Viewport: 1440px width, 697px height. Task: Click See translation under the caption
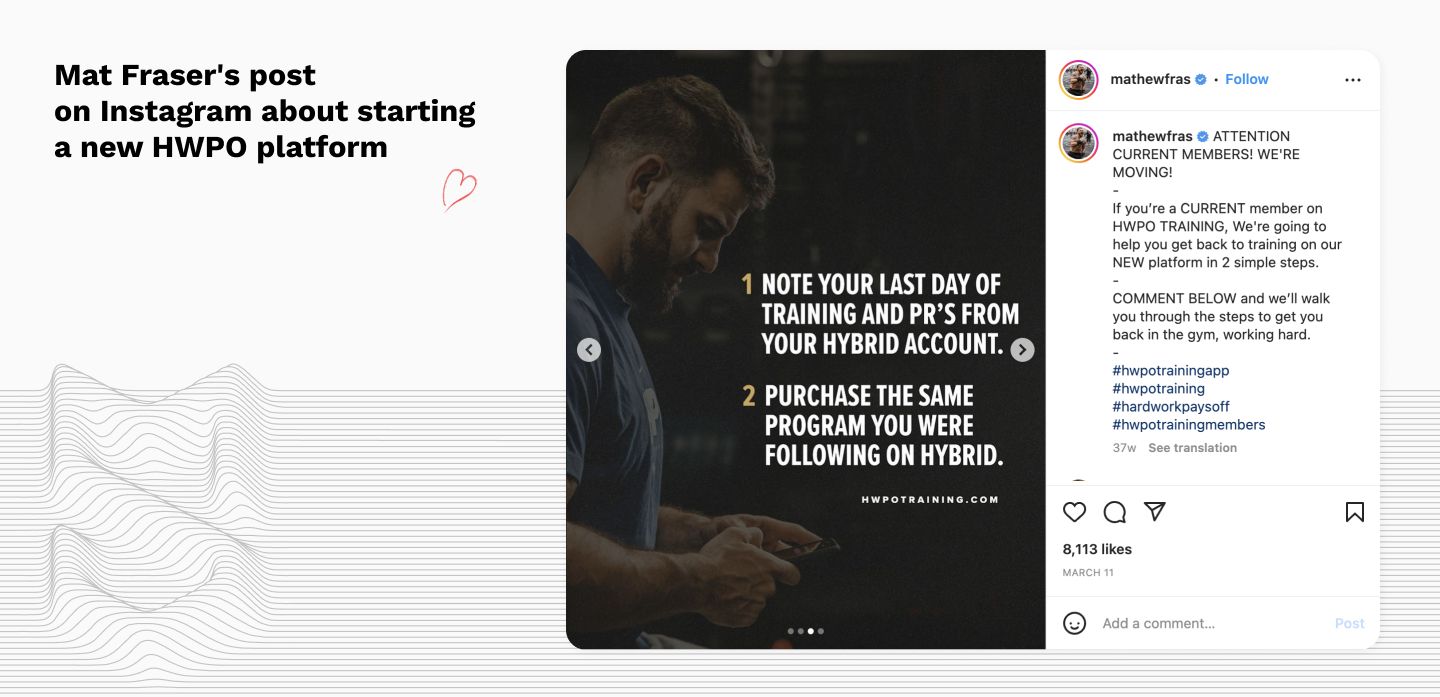(x=1192, y=448)
